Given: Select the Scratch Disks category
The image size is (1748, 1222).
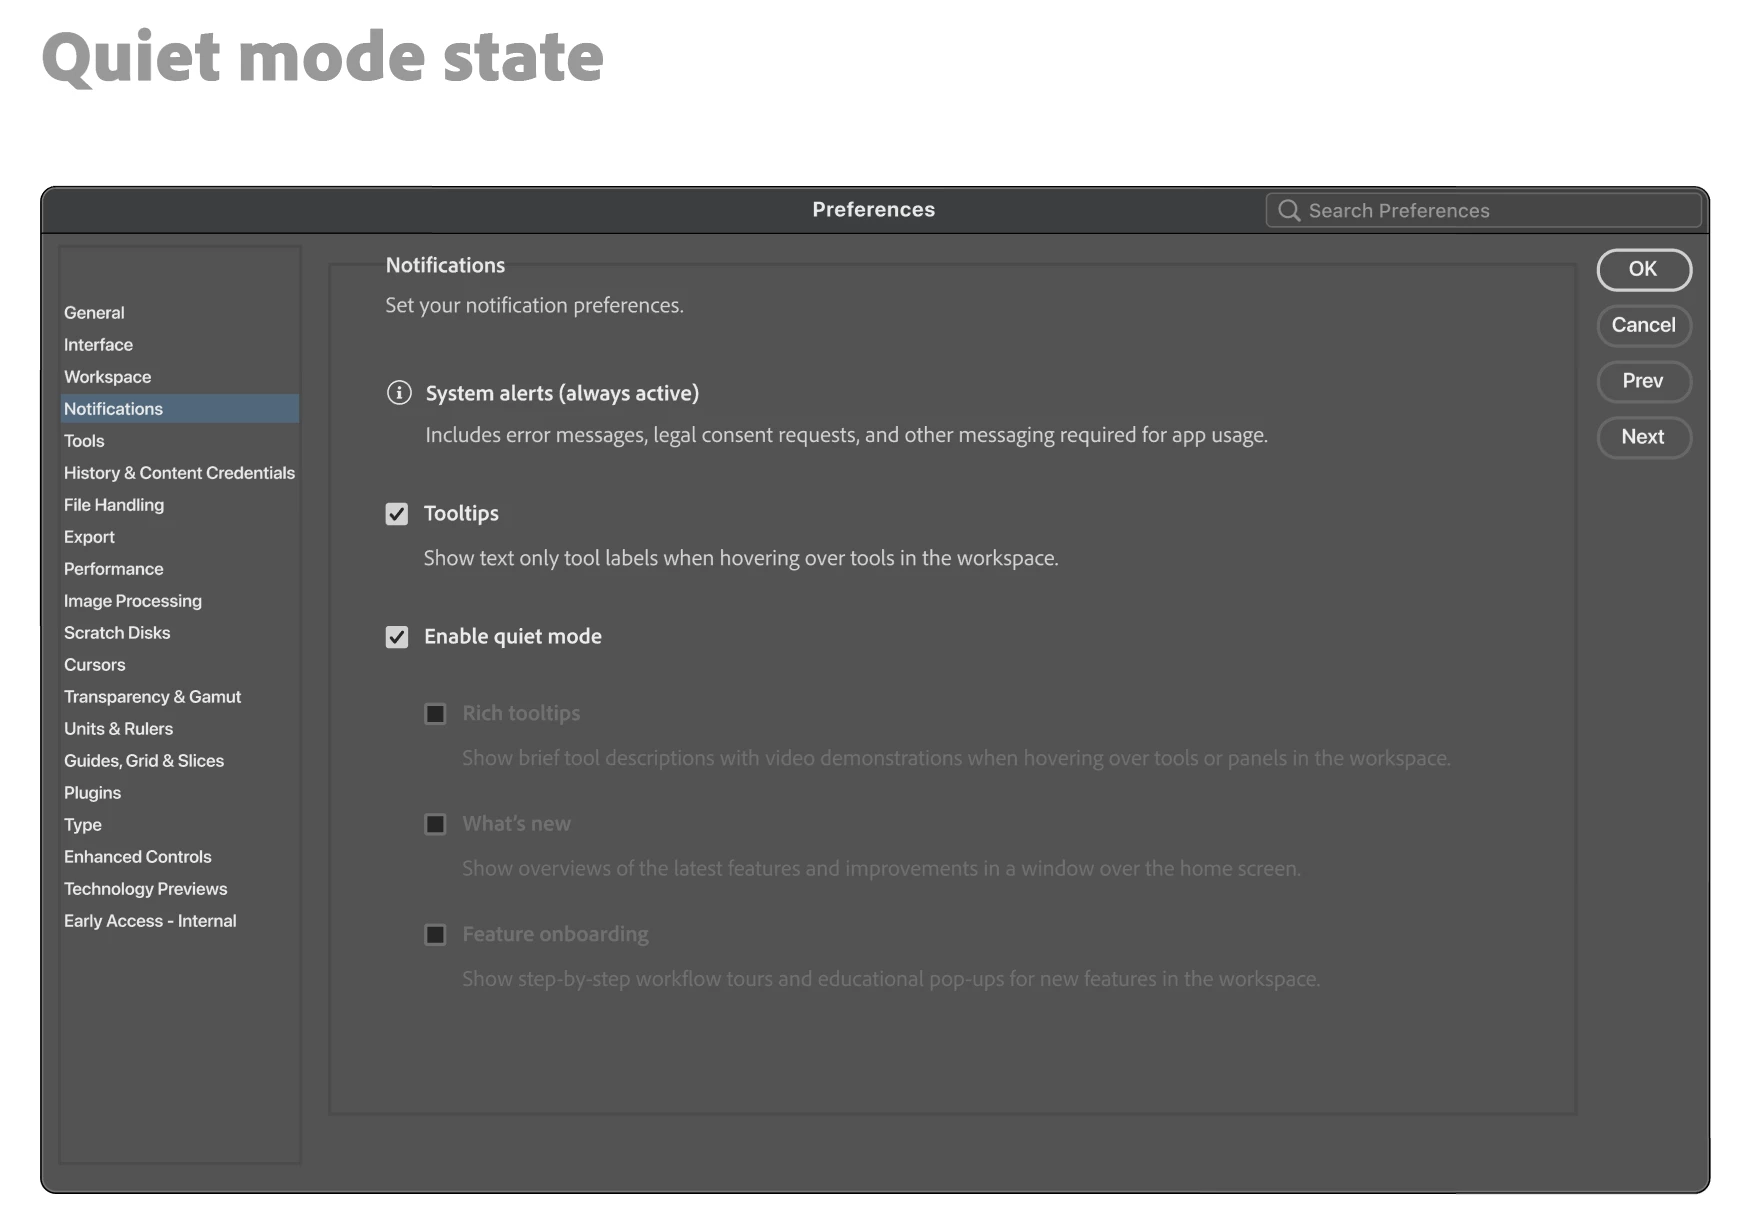Looking at the screenshot, I should [x=117, y=633].
